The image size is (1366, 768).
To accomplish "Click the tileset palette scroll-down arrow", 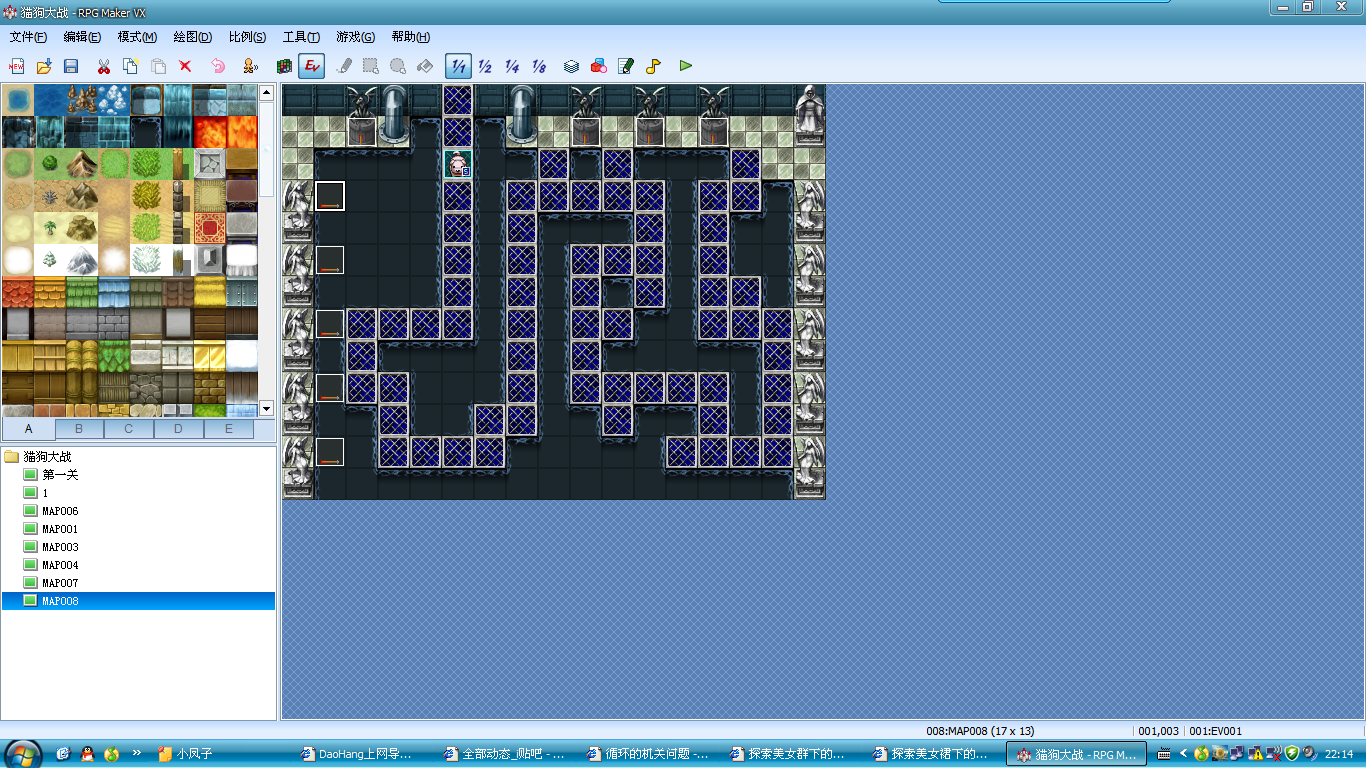I will (267, 408).
